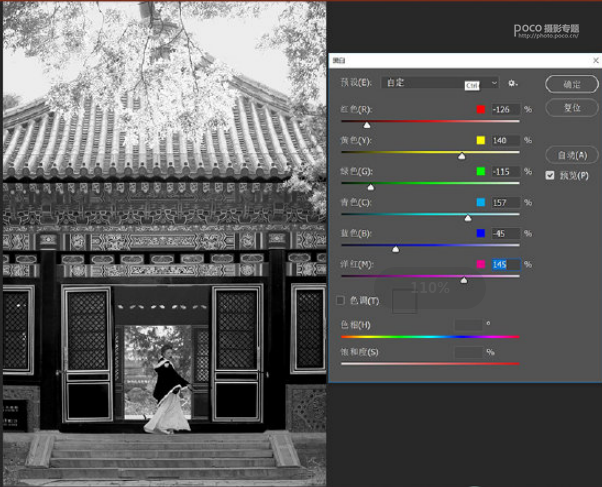This screenshot has width=602, height=487.
Task: Click the 绿色(G) slider handle
Action: coord(370,187)
